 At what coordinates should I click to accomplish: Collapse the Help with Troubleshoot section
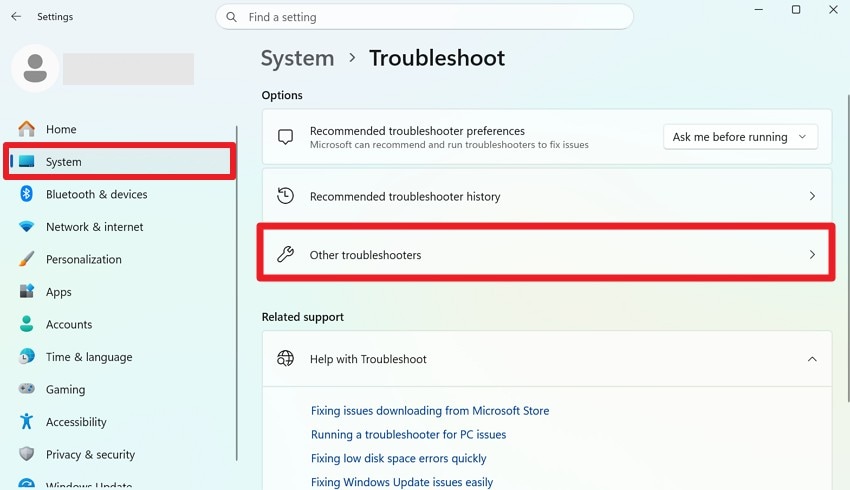tap(812, 359)
